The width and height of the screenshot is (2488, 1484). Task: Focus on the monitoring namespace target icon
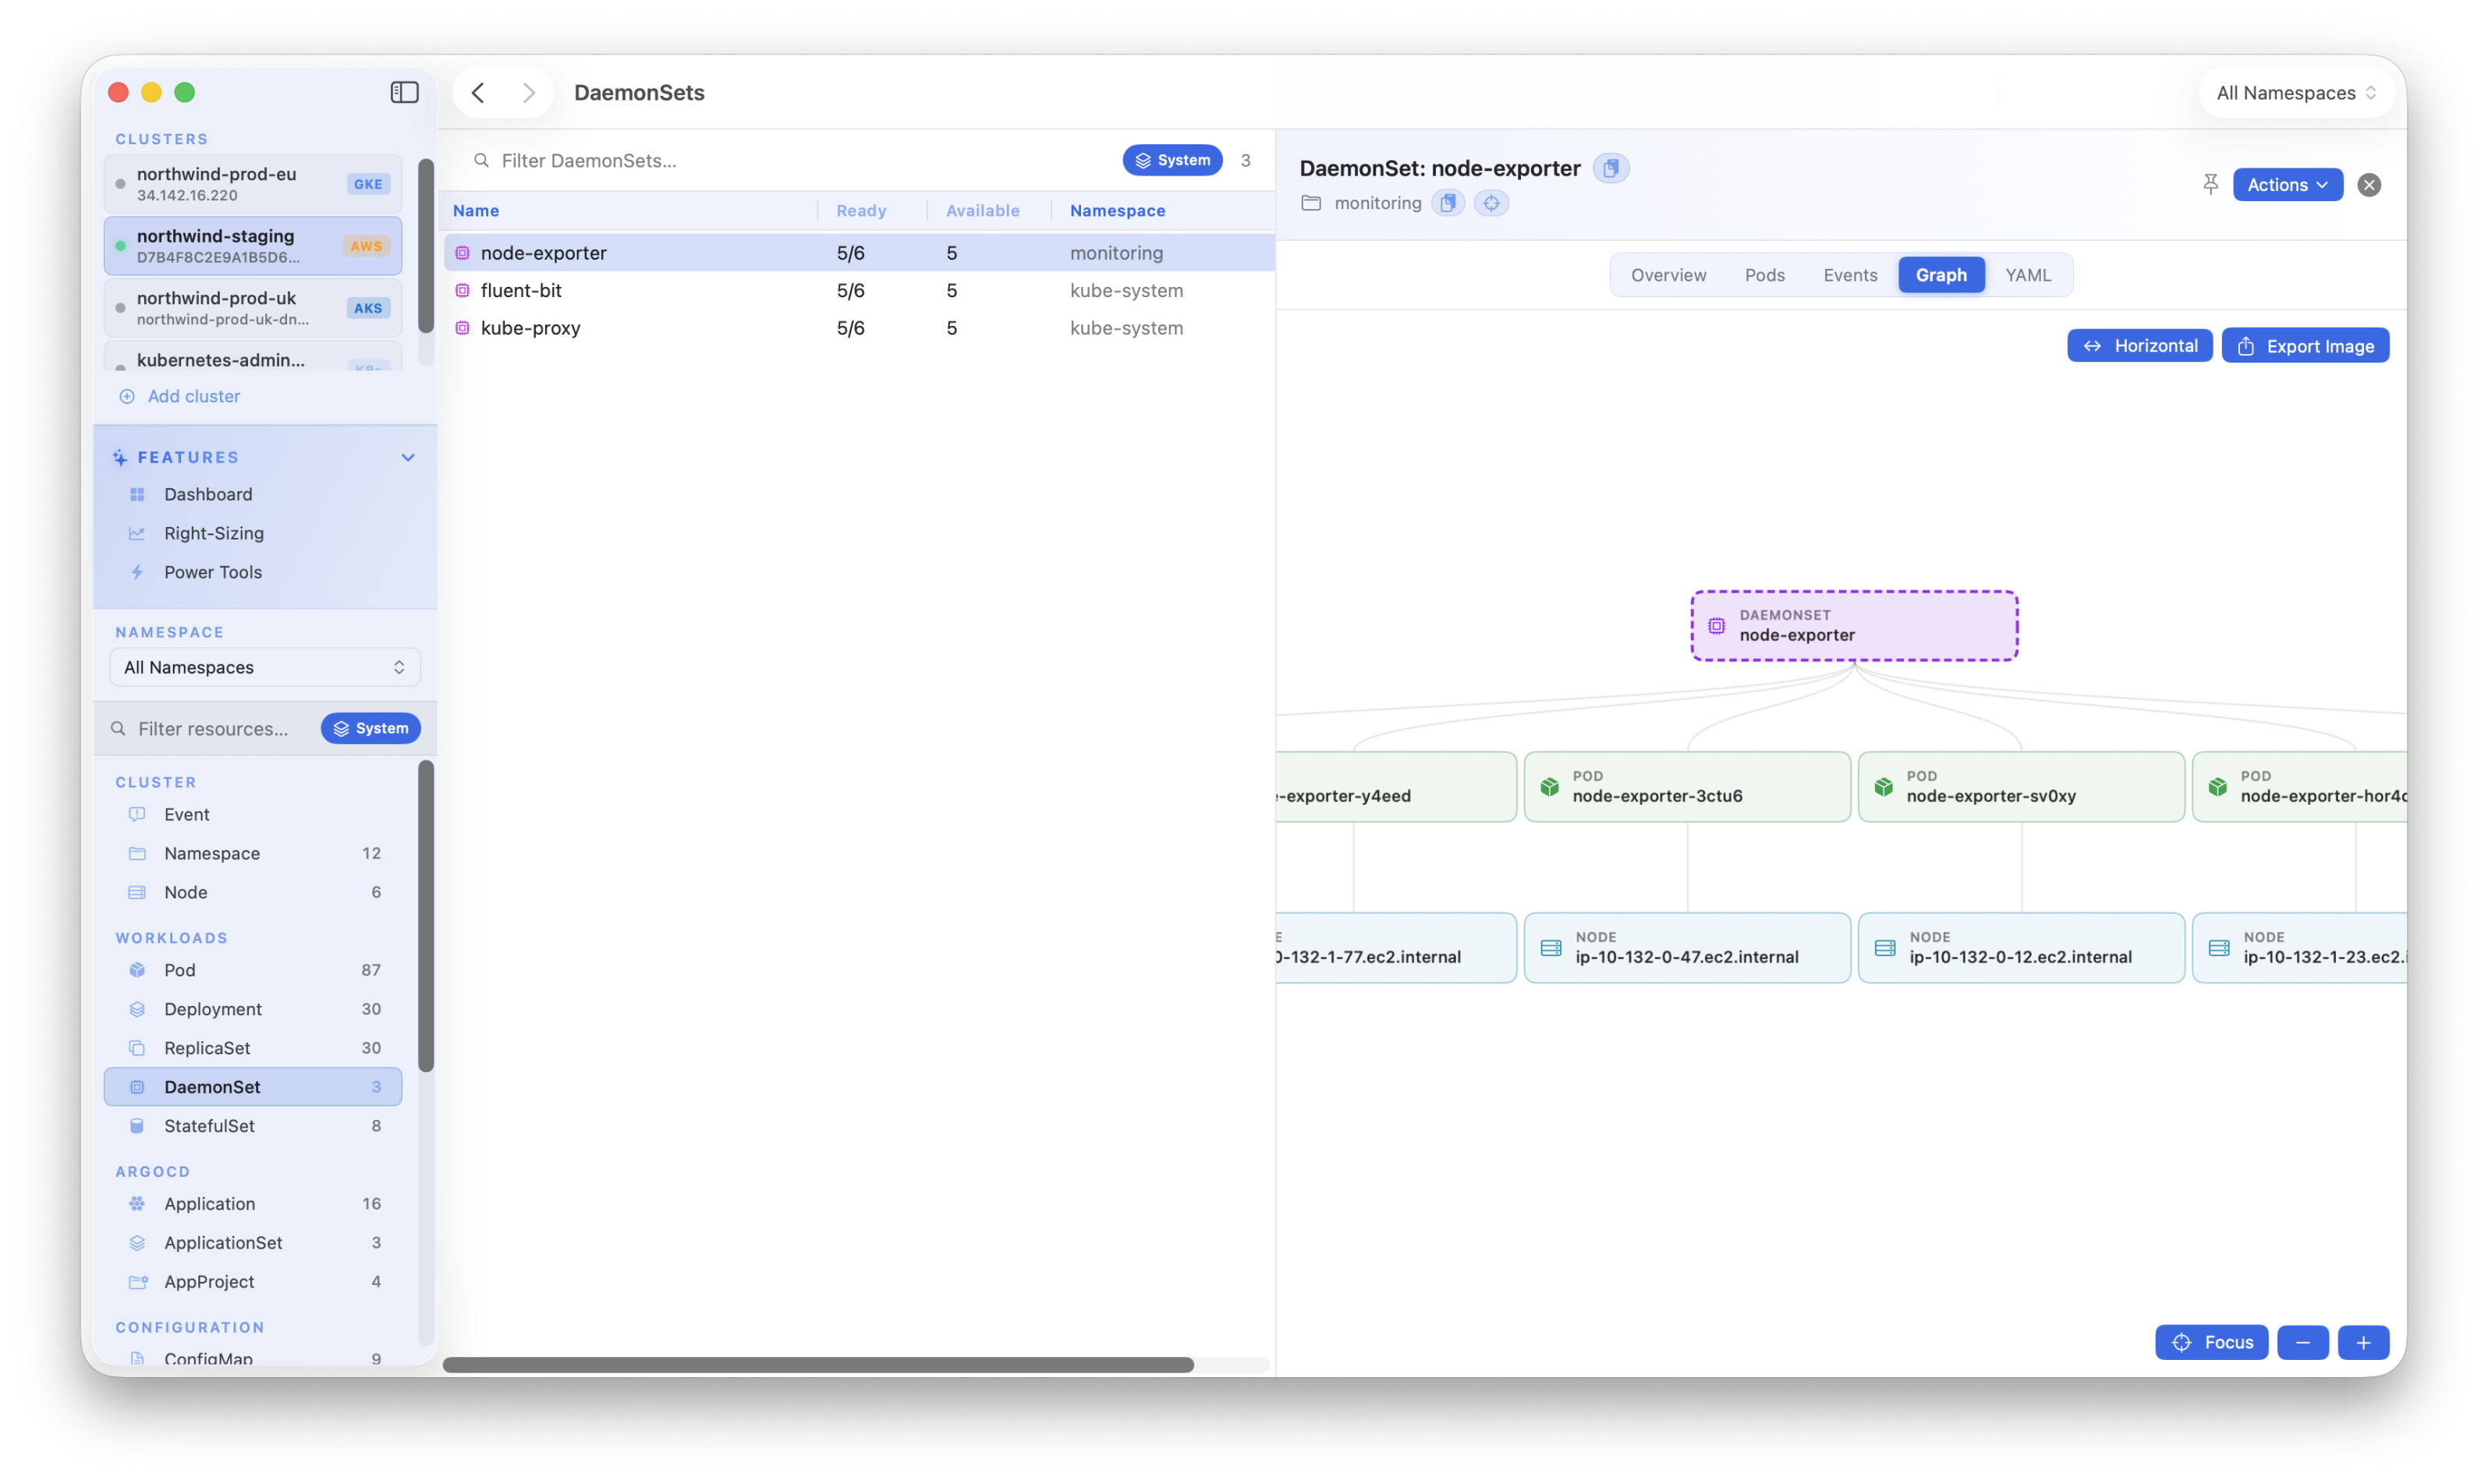1491,203
